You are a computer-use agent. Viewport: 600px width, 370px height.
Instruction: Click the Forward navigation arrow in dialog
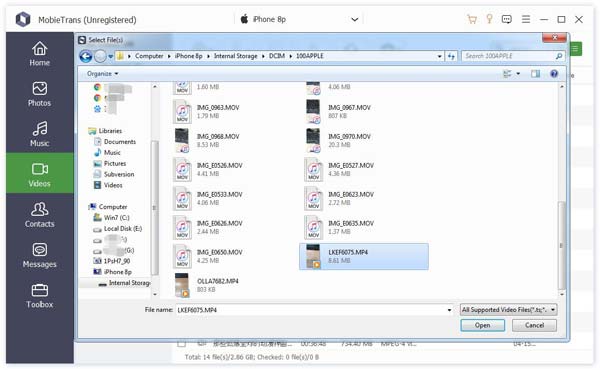point(100,57)
